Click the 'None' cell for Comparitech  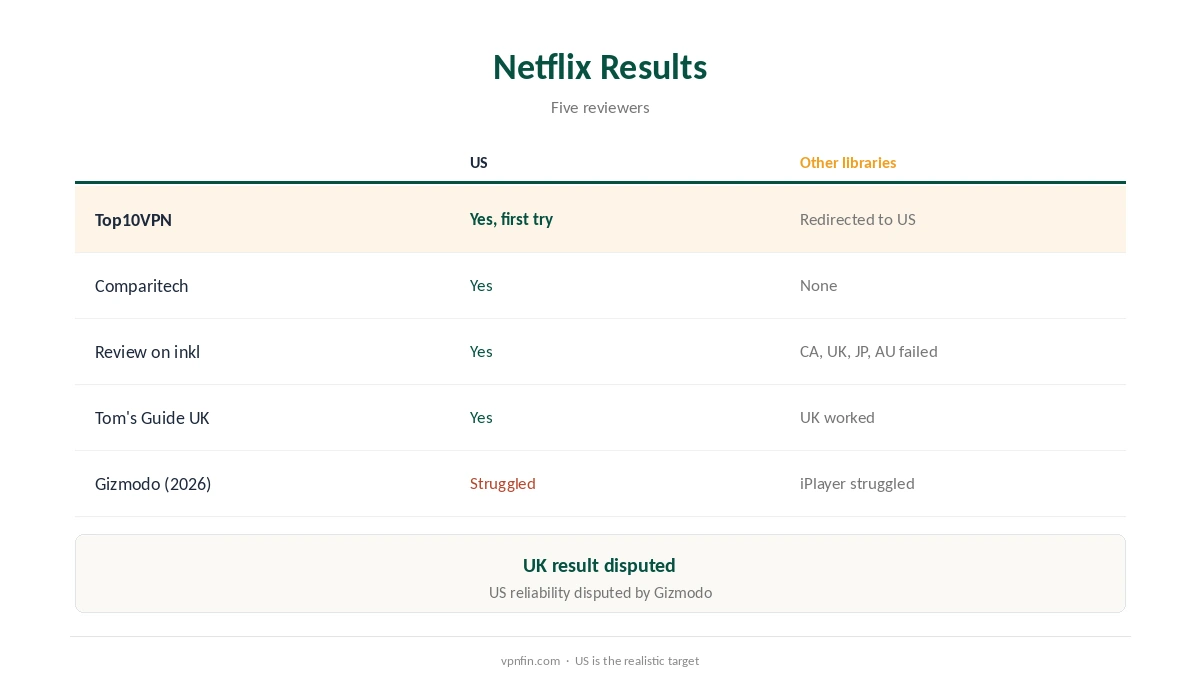point(818,285)
